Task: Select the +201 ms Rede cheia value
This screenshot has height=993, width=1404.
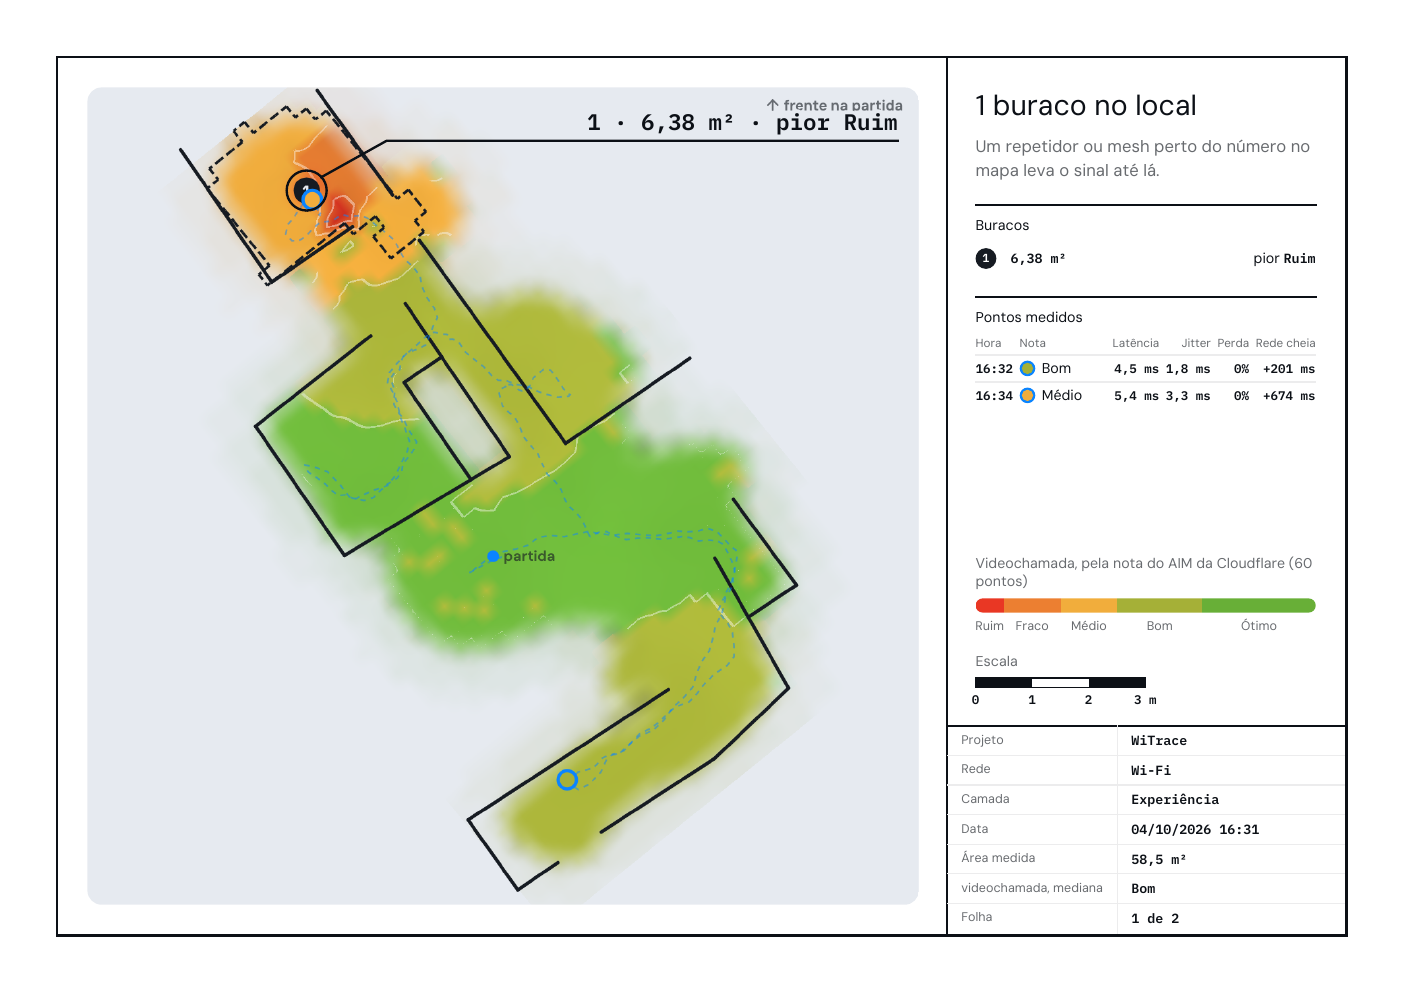Action: [x=1289, y=369]
